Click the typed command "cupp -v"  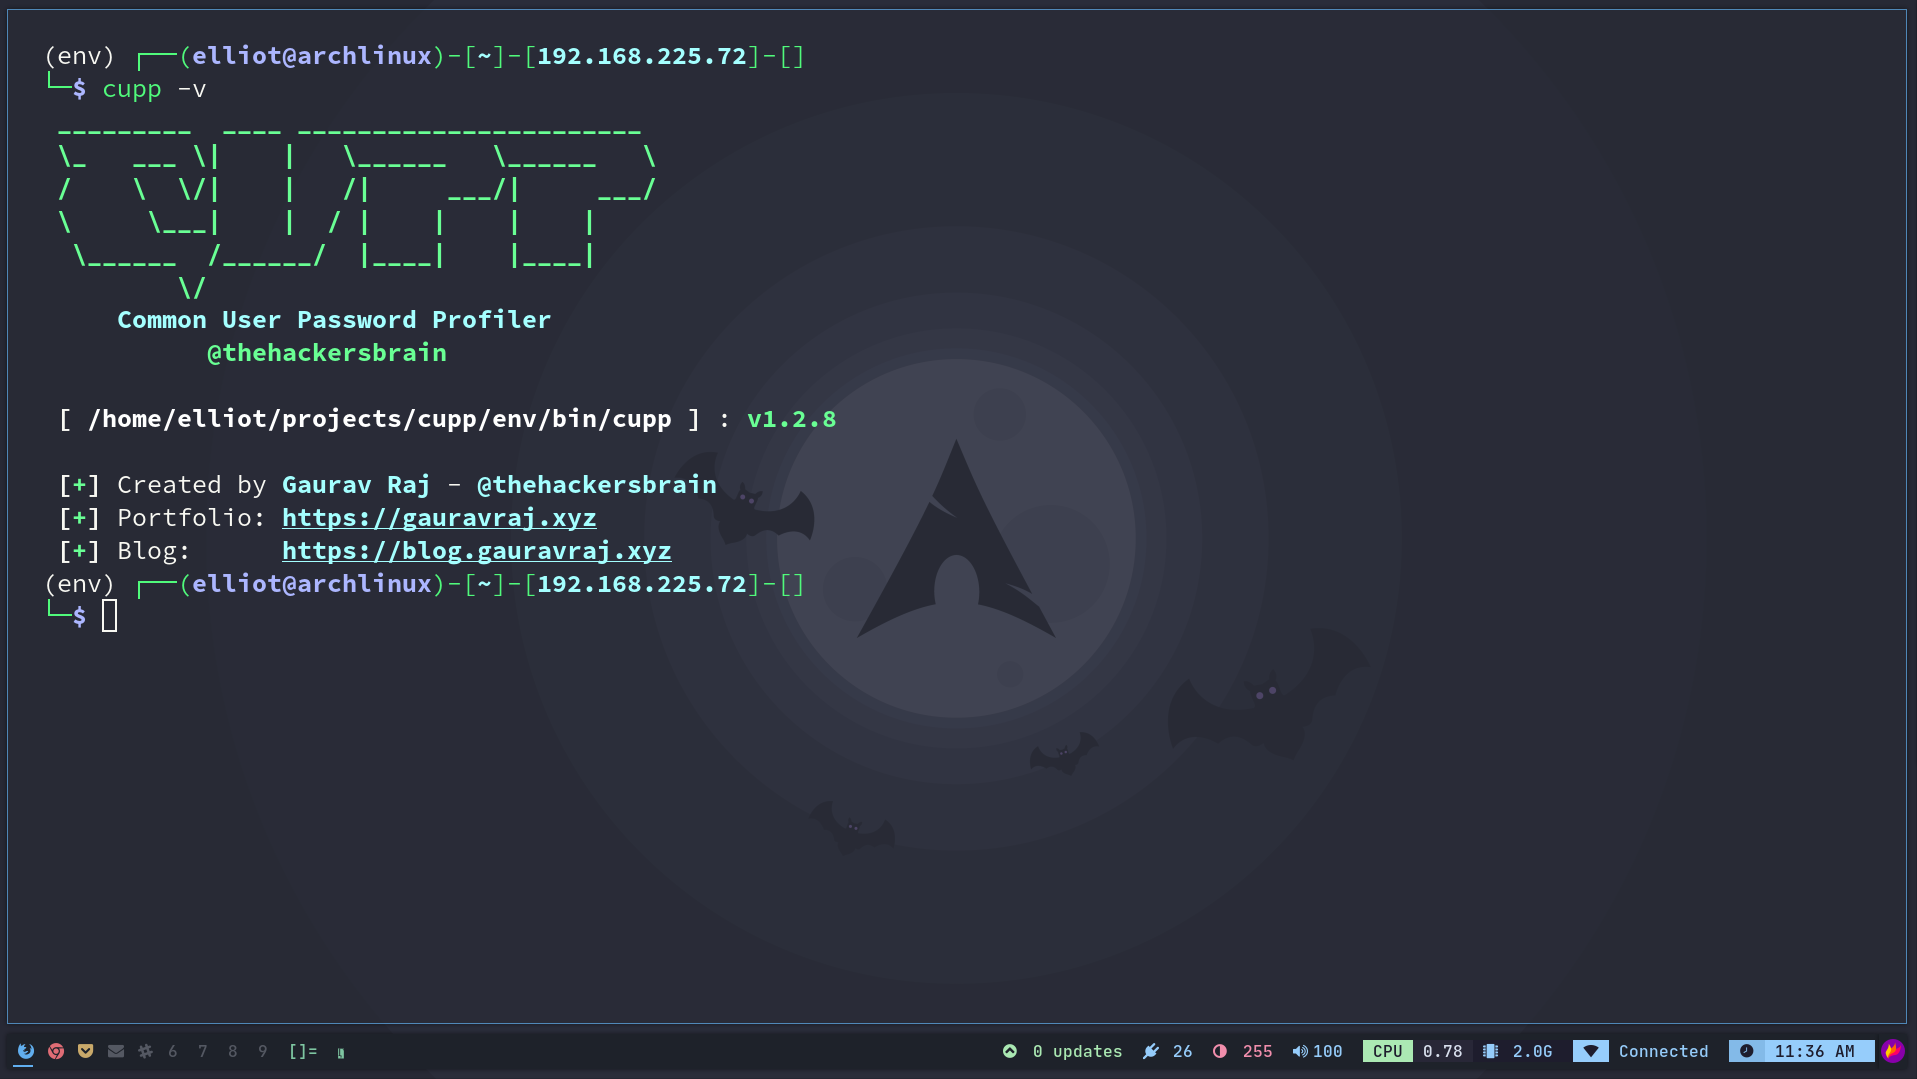(x=154, y=90)
